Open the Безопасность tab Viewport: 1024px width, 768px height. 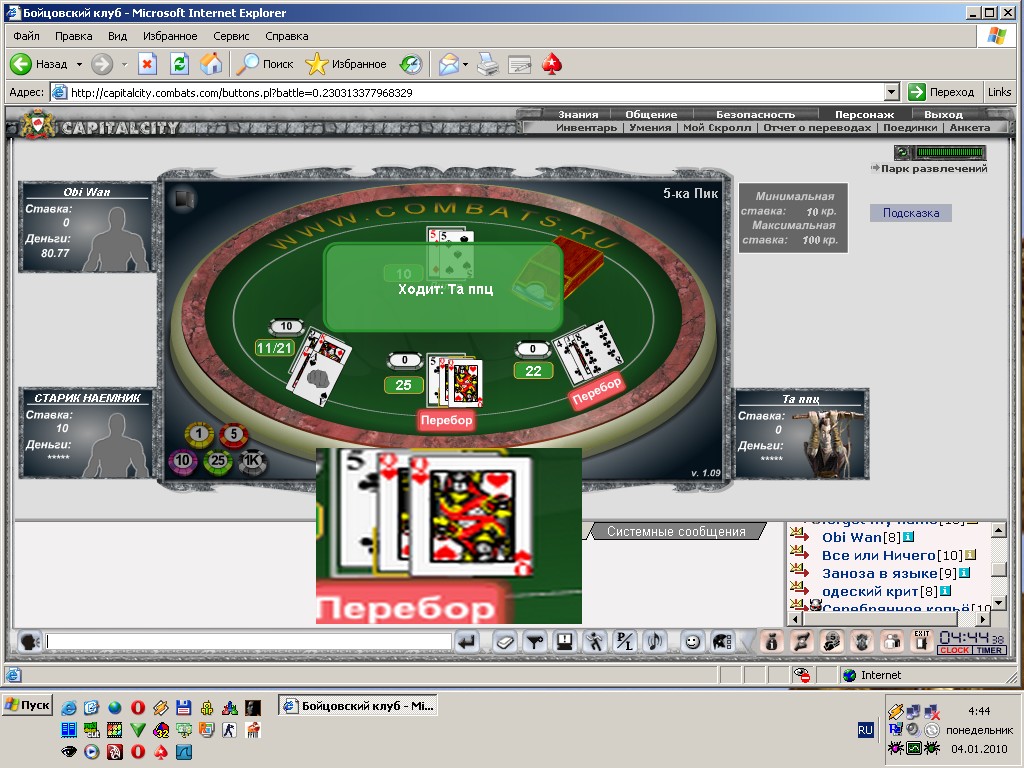755,114
